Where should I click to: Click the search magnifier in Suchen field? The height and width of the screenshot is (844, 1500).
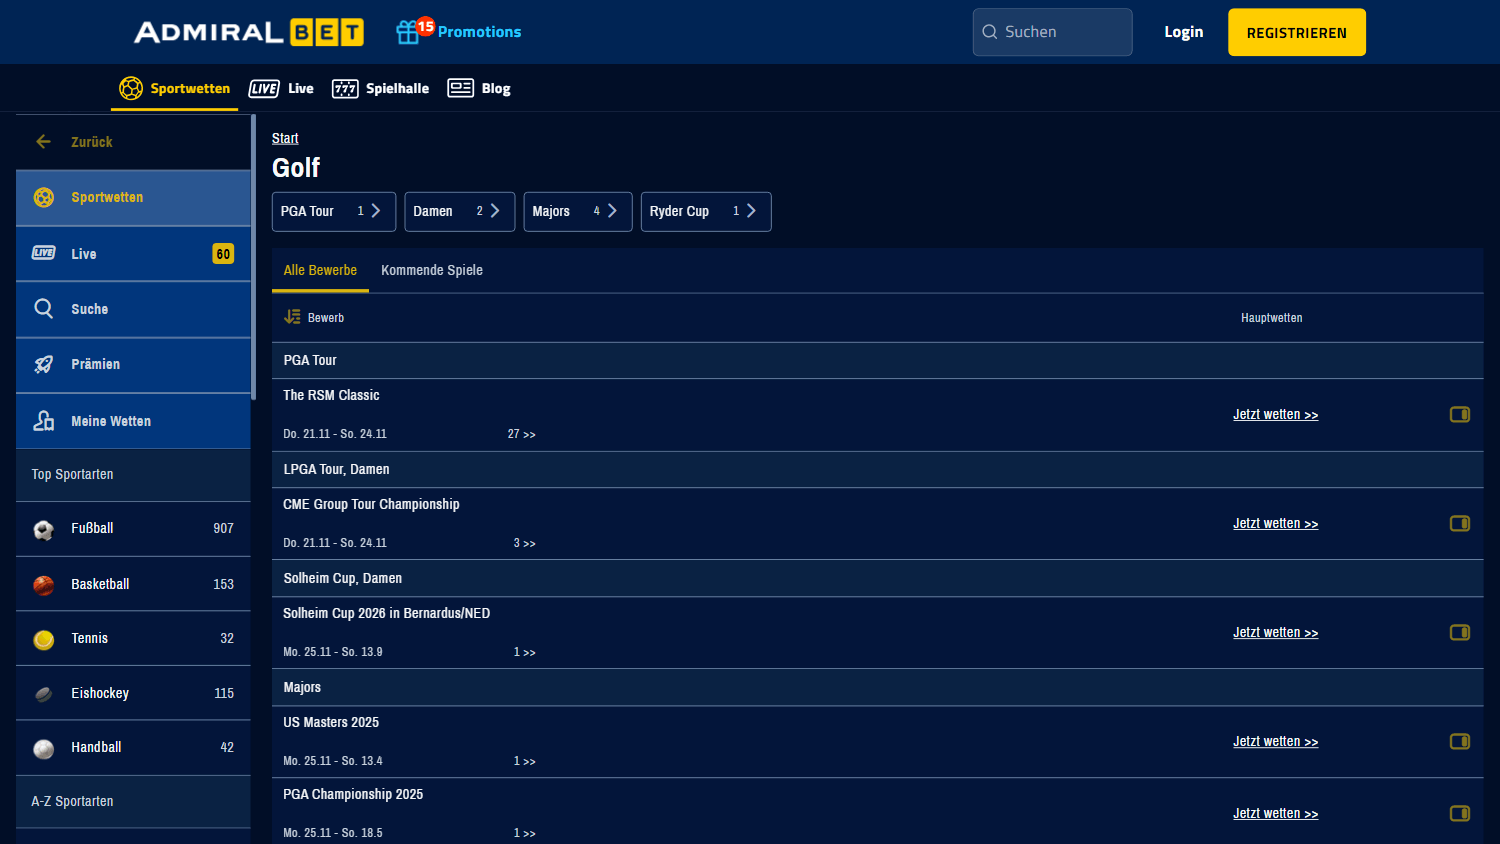tap(990, 32)
